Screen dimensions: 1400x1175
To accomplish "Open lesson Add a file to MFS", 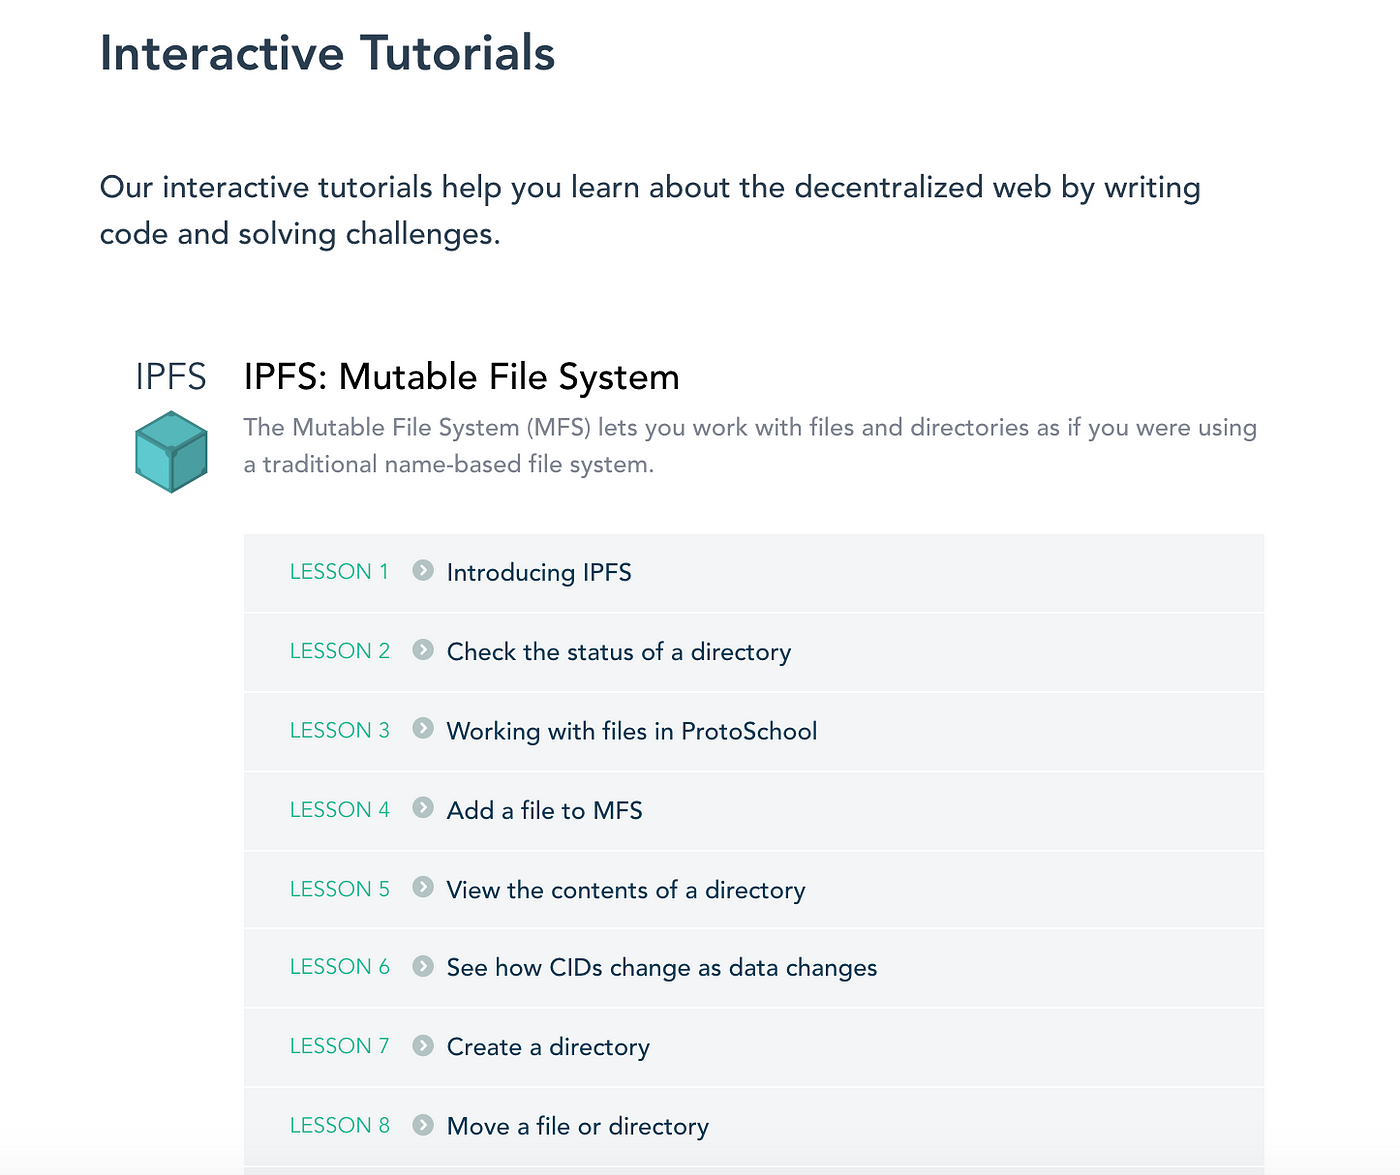I will tap(545, 810).
